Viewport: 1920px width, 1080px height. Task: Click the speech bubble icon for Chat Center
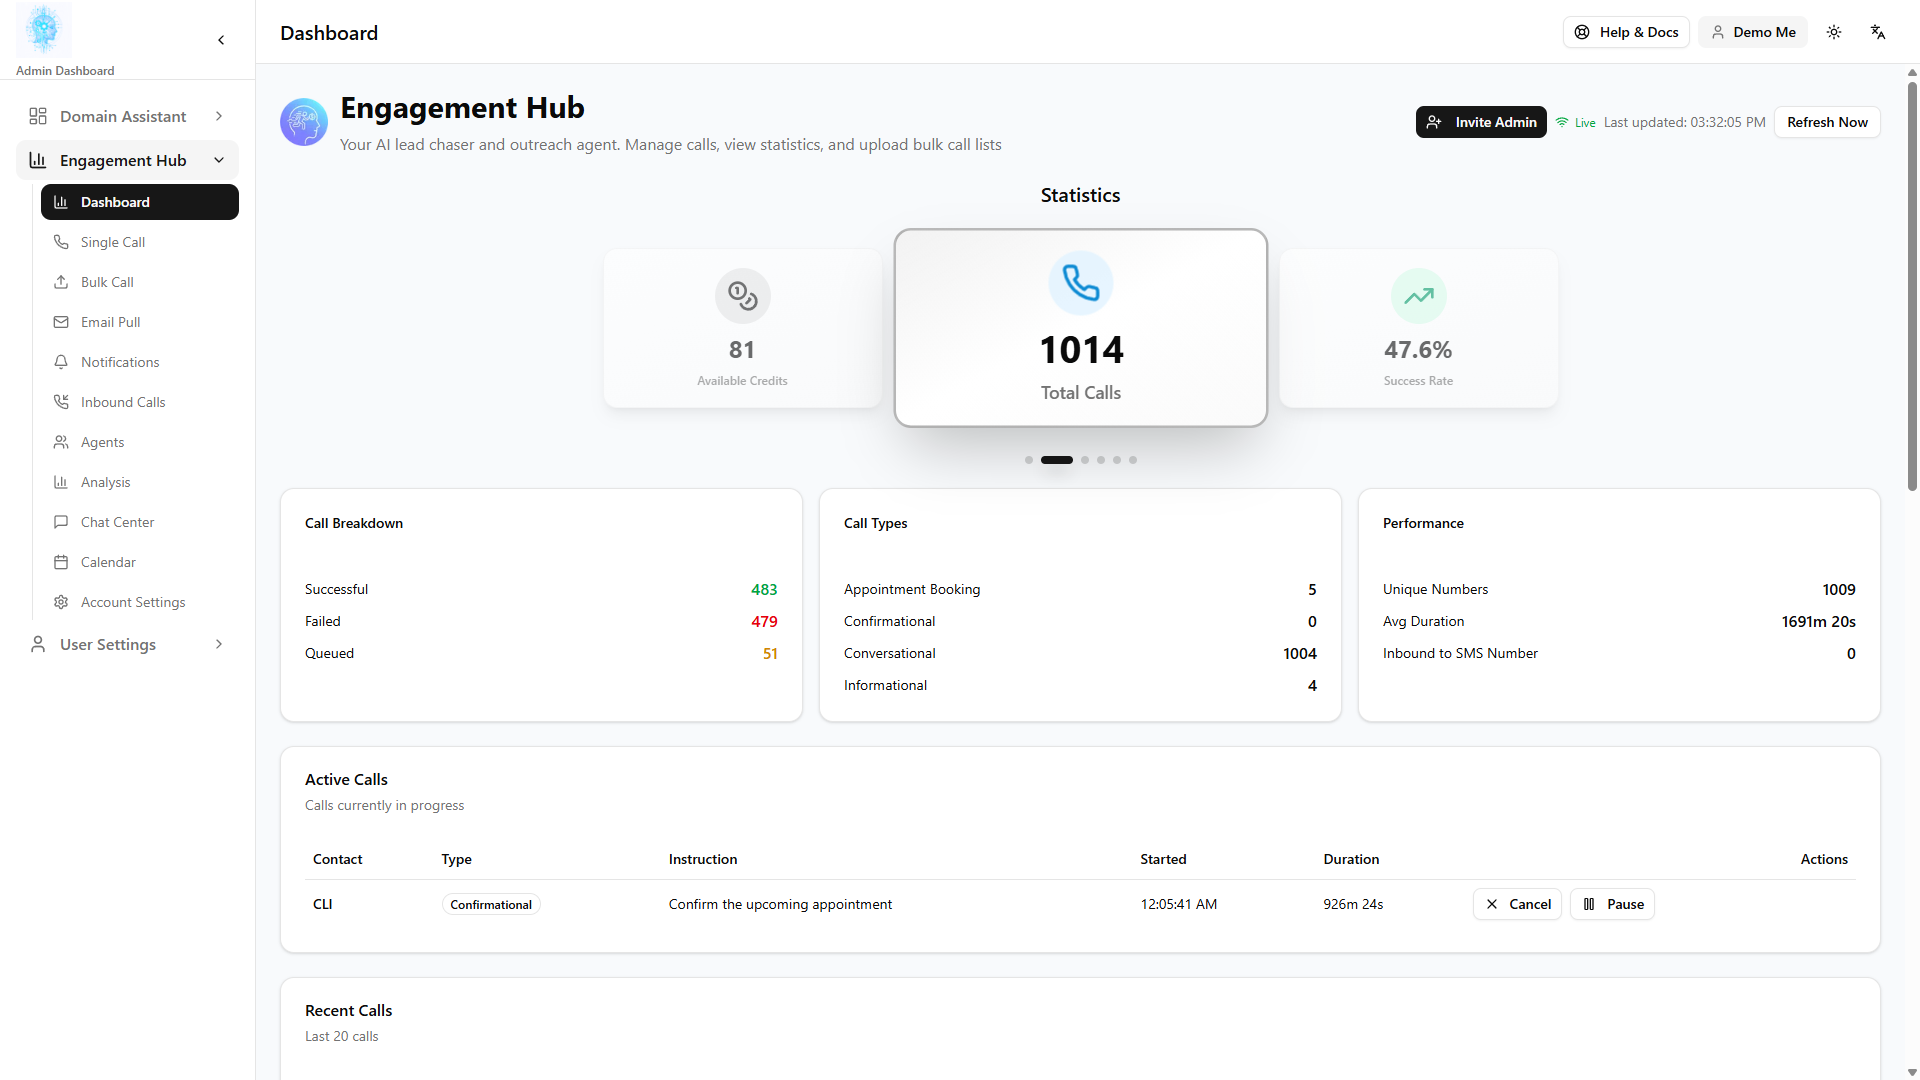61,522
